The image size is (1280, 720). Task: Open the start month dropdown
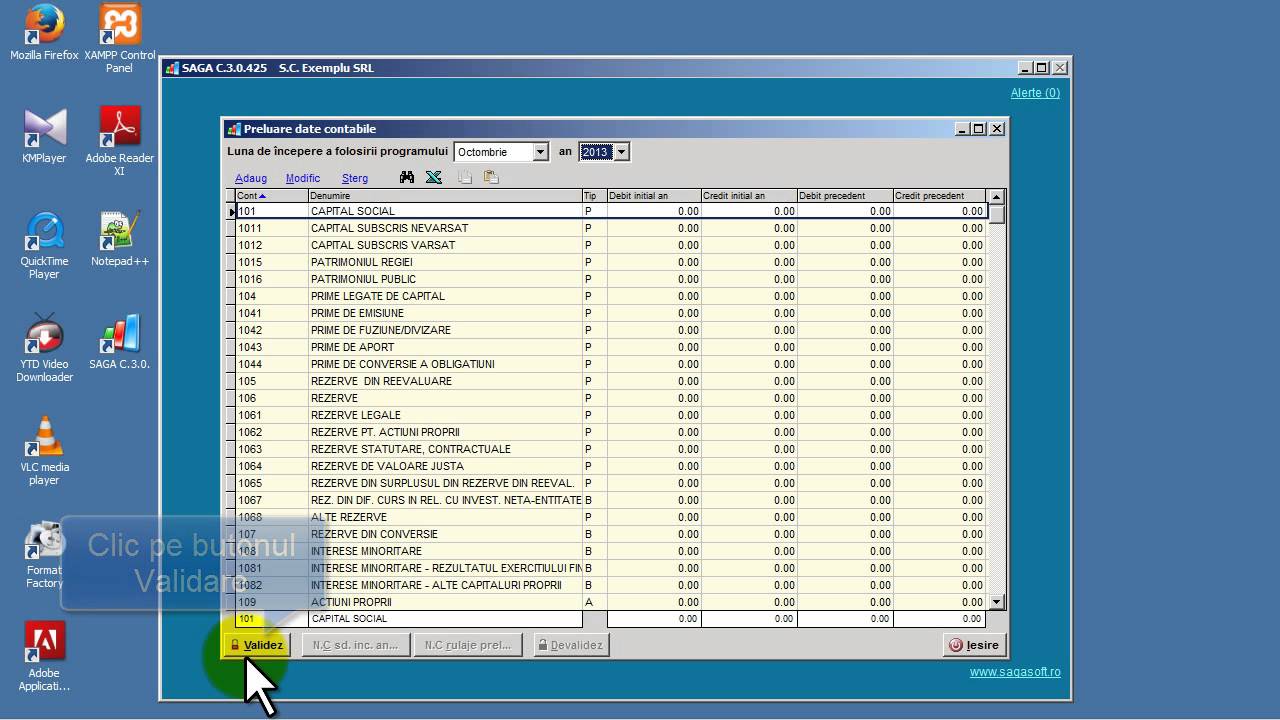point(540,152)
